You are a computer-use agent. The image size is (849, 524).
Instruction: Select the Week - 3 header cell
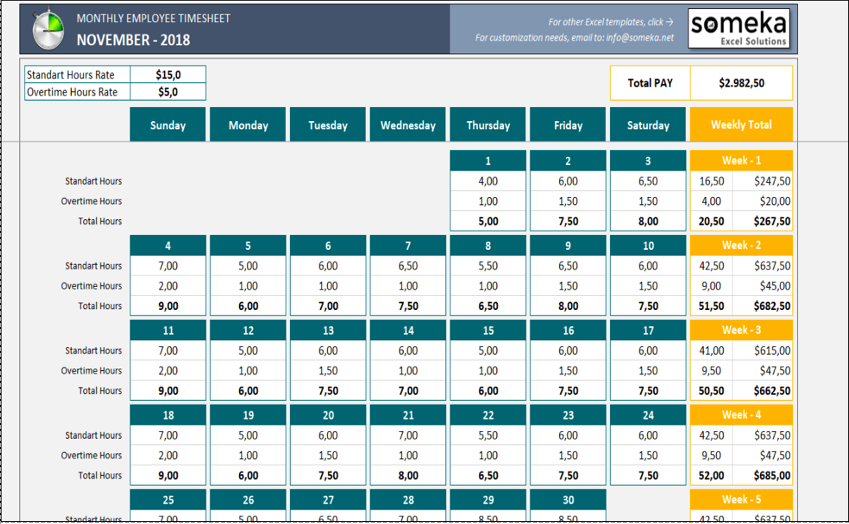point(741,330)
